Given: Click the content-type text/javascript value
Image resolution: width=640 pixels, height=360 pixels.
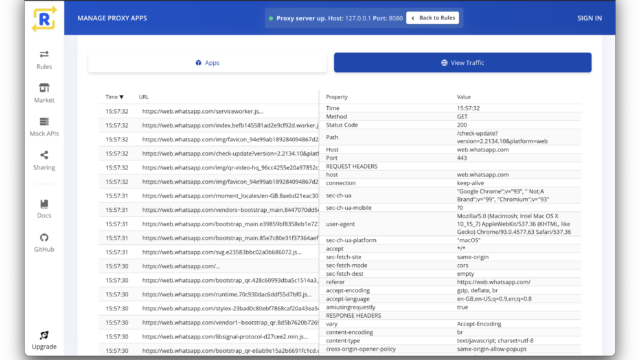Looking at the screenshot, I should tap(495, 340).
